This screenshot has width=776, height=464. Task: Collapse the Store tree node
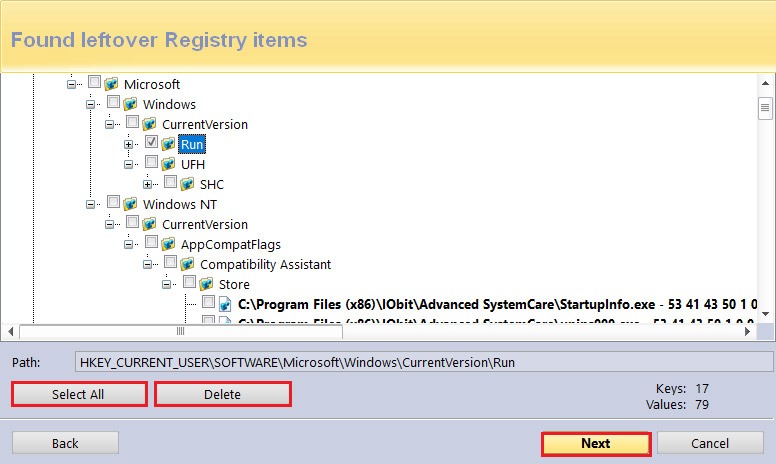click(x=167, y=284)
